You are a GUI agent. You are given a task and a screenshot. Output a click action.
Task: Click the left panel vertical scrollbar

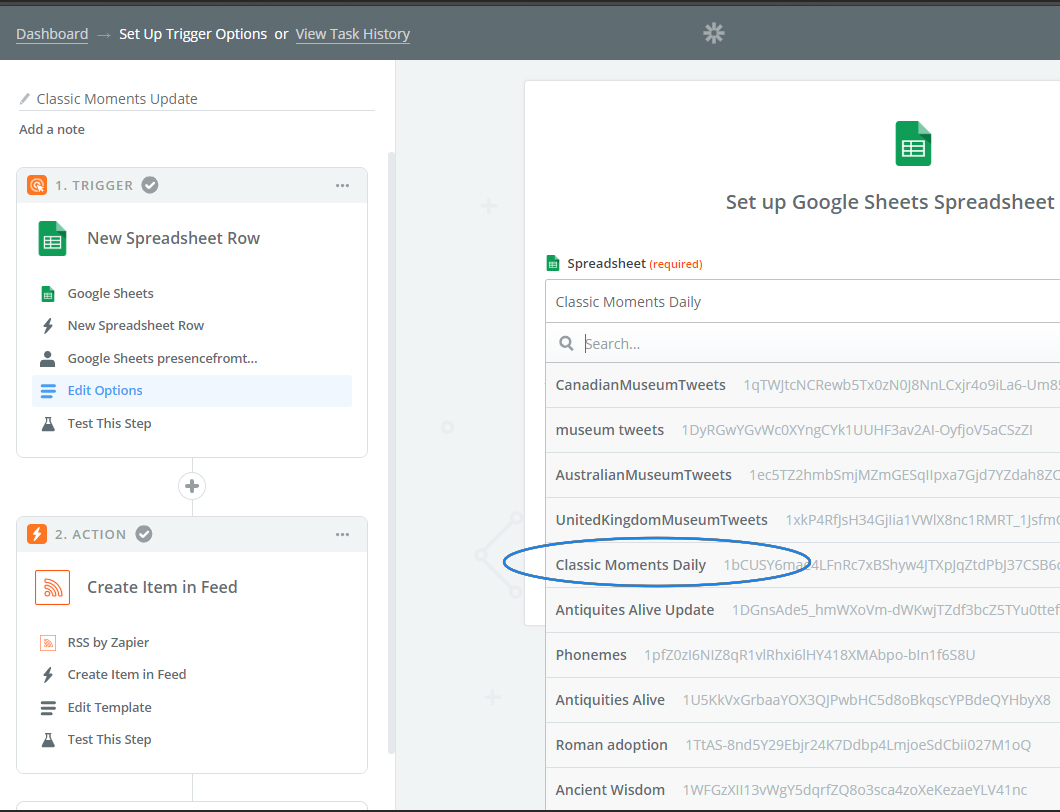(x=391, y=453)
